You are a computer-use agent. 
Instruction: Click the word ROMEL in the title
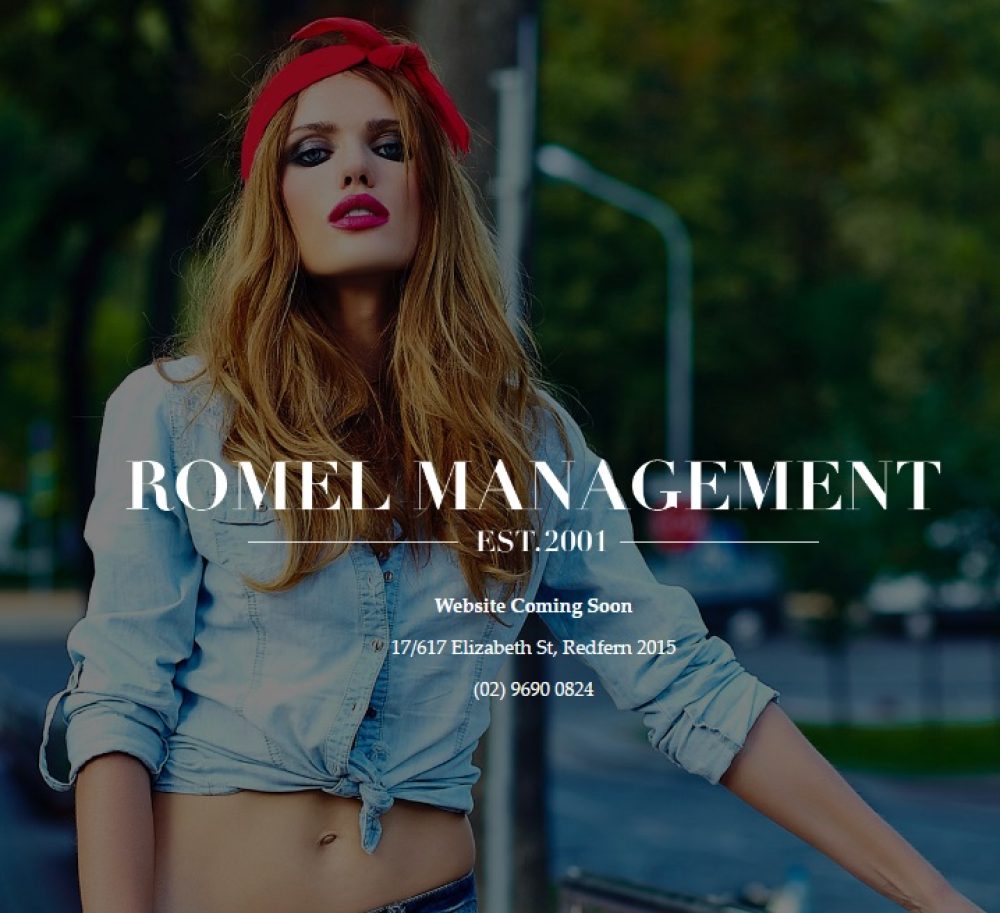259,487
